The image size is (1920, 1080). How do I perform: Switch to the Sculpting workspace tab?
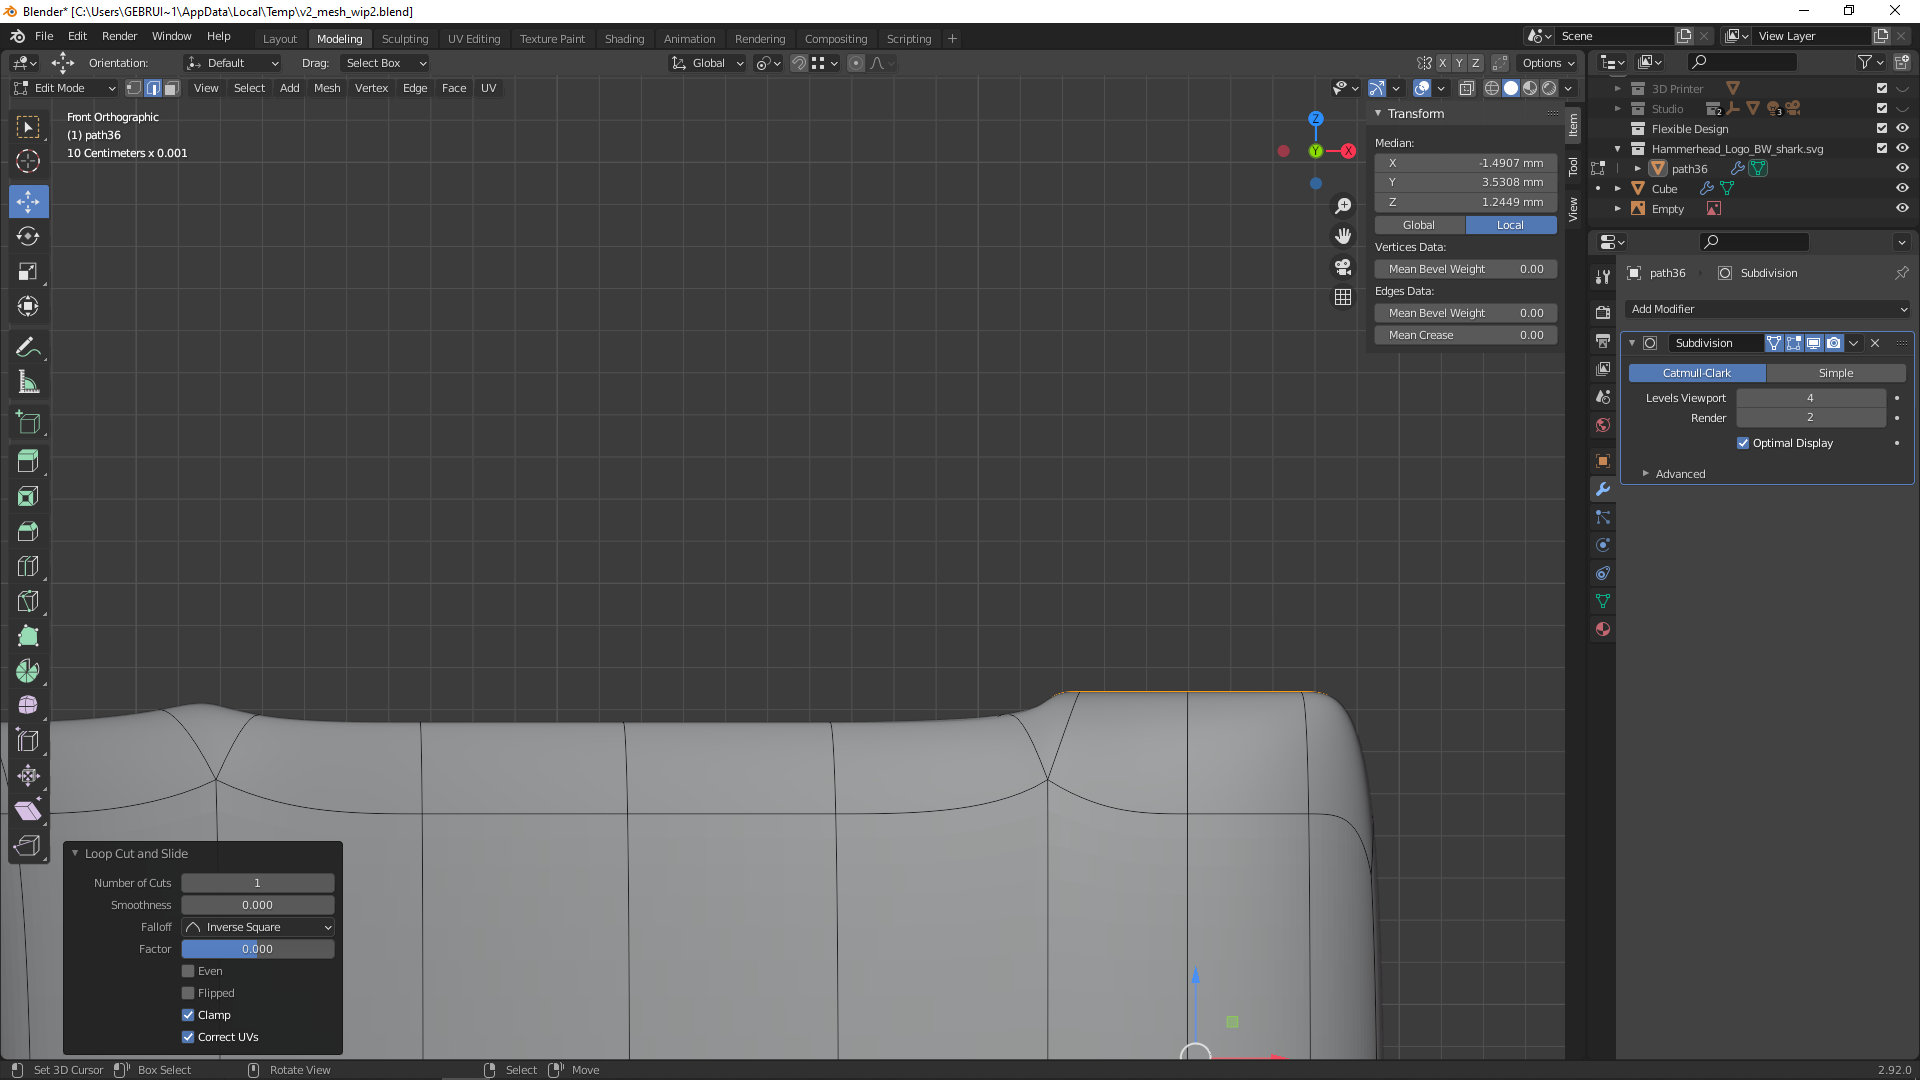coord(404,38)
